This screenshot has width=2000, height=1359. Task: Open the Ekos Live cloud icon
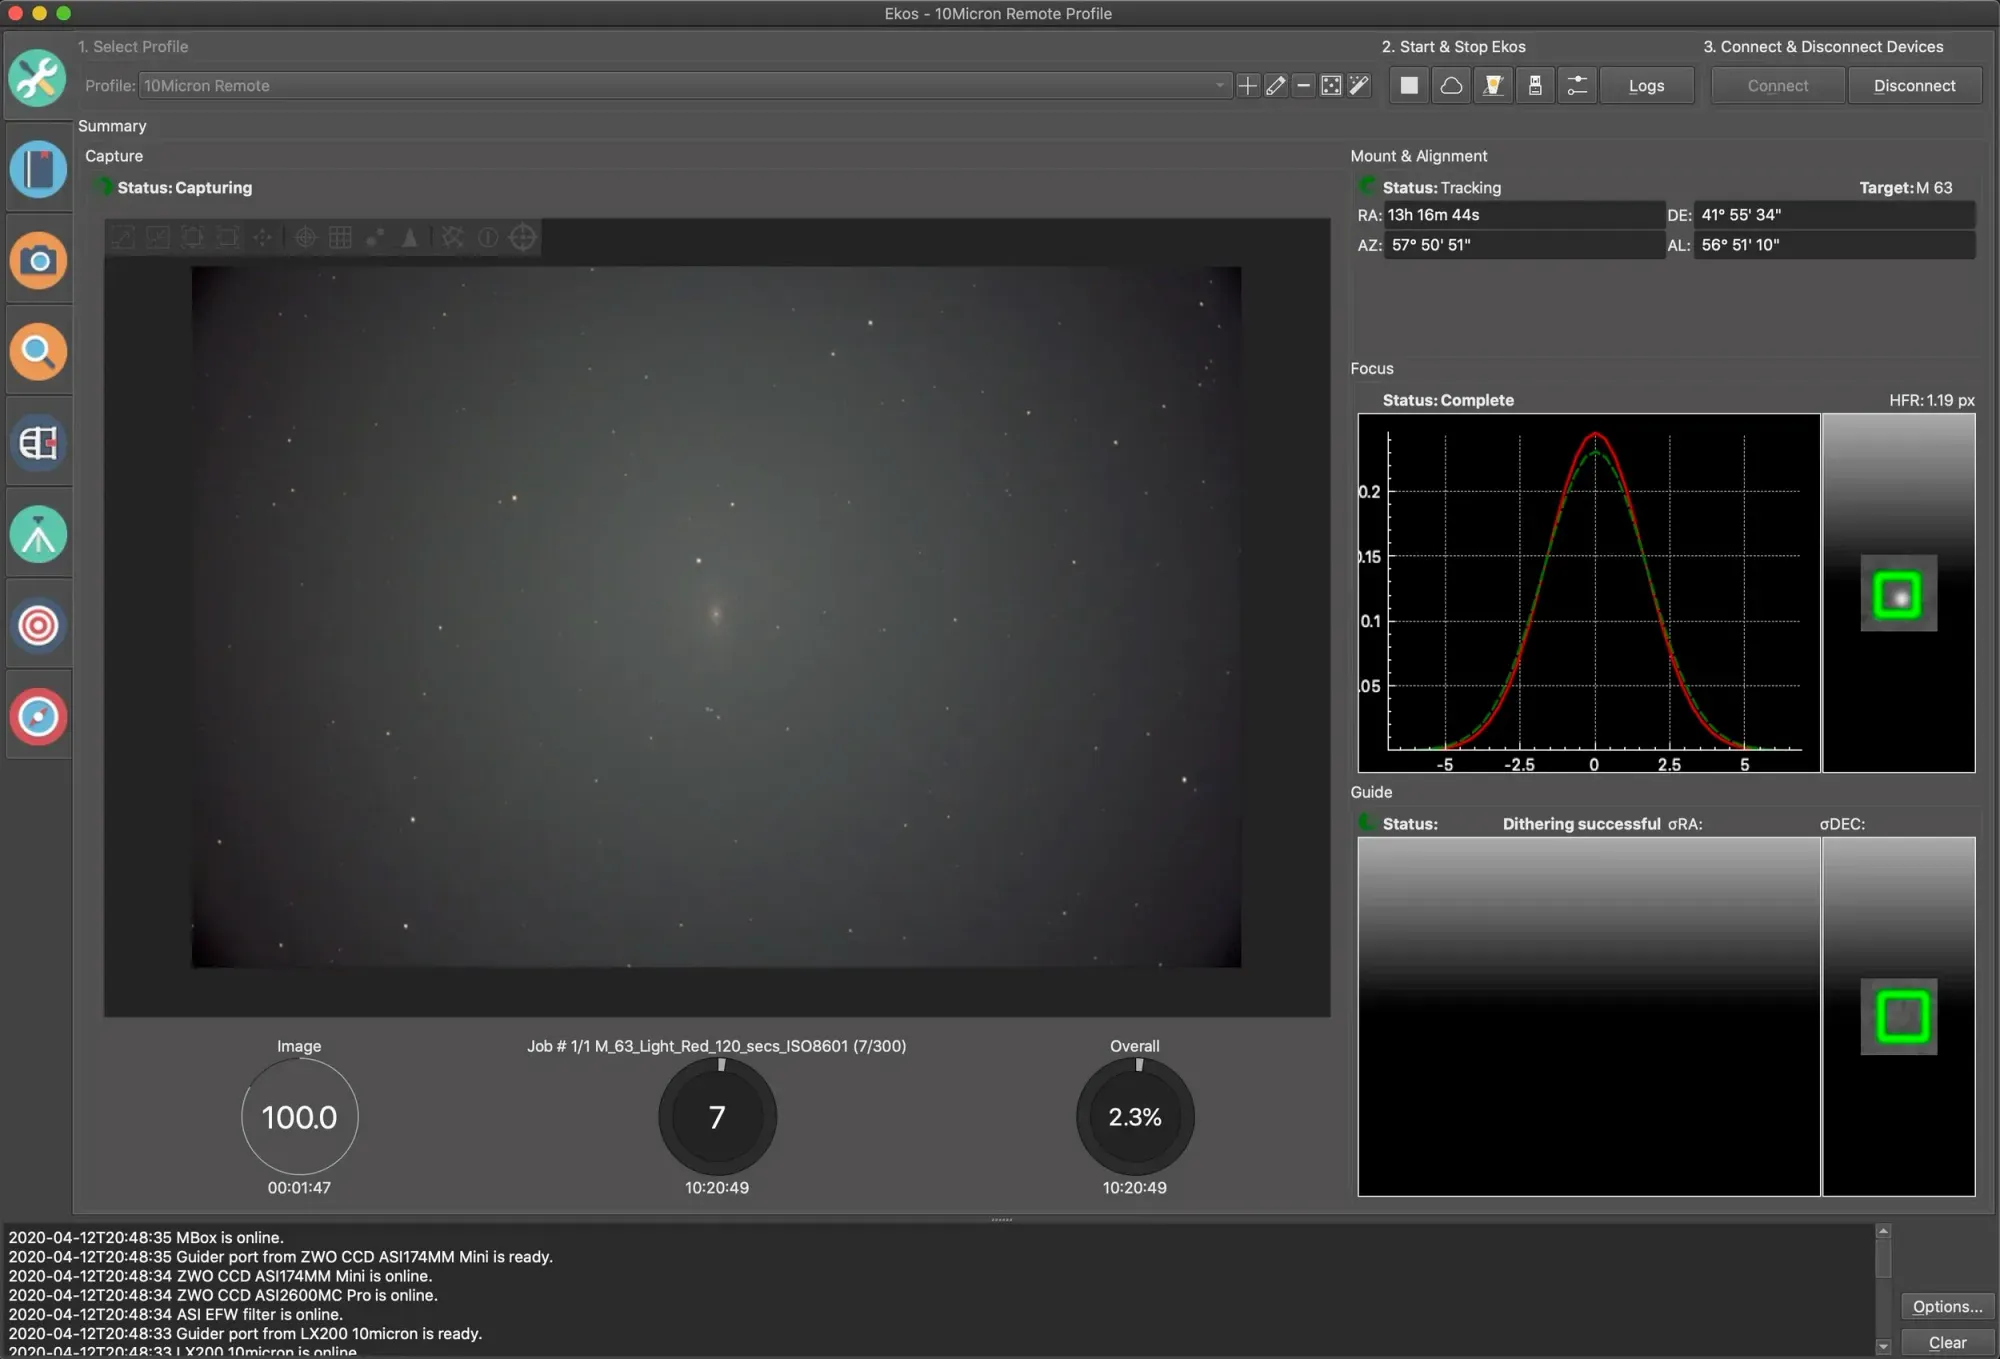1451,85
